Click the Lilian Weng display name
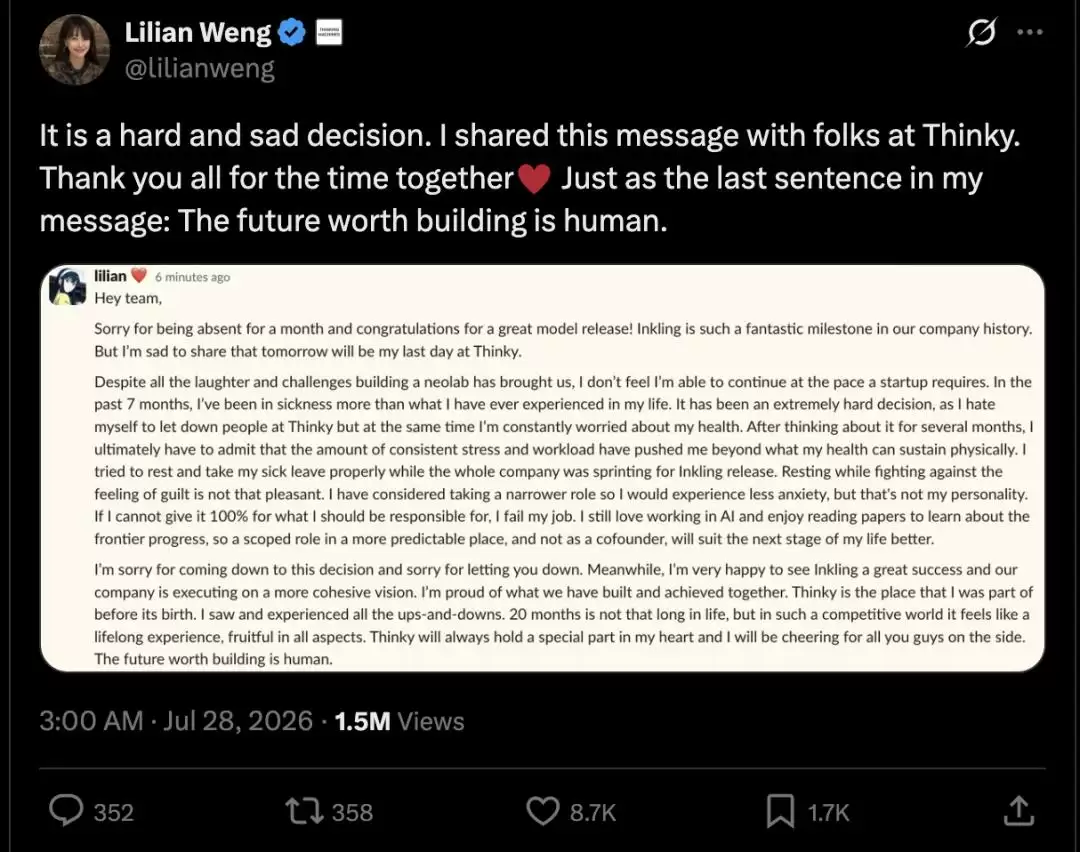Viewport: 1080px width, 852px height. 198,32
